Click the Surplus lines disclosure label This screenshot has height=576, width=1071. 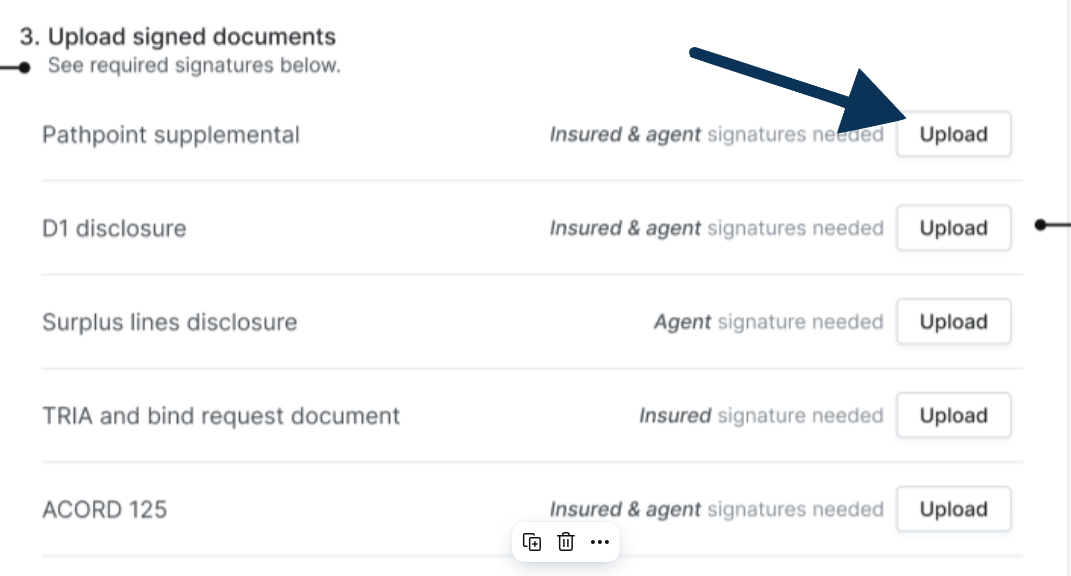pos(170,322)
